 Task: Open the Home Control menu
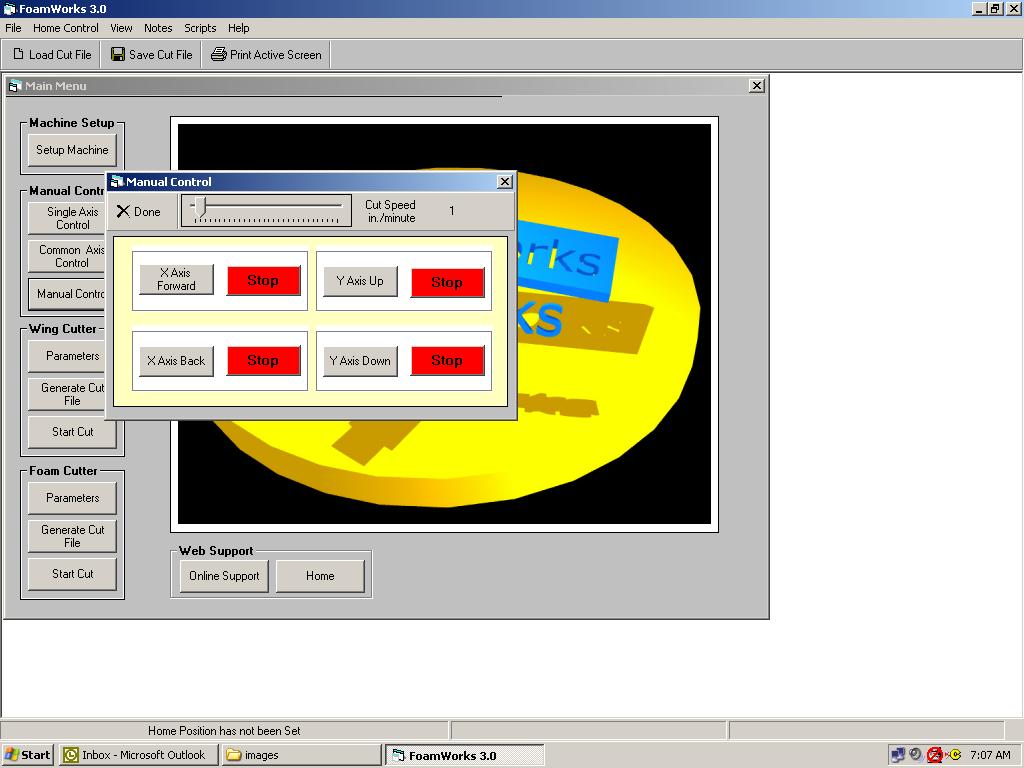point(68,28)
